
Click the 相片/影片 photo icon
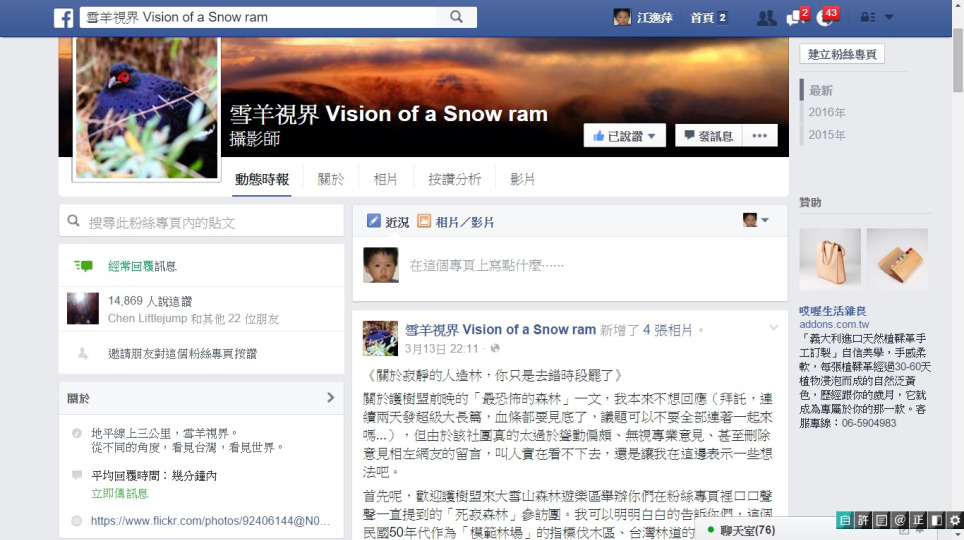(424, 221)
